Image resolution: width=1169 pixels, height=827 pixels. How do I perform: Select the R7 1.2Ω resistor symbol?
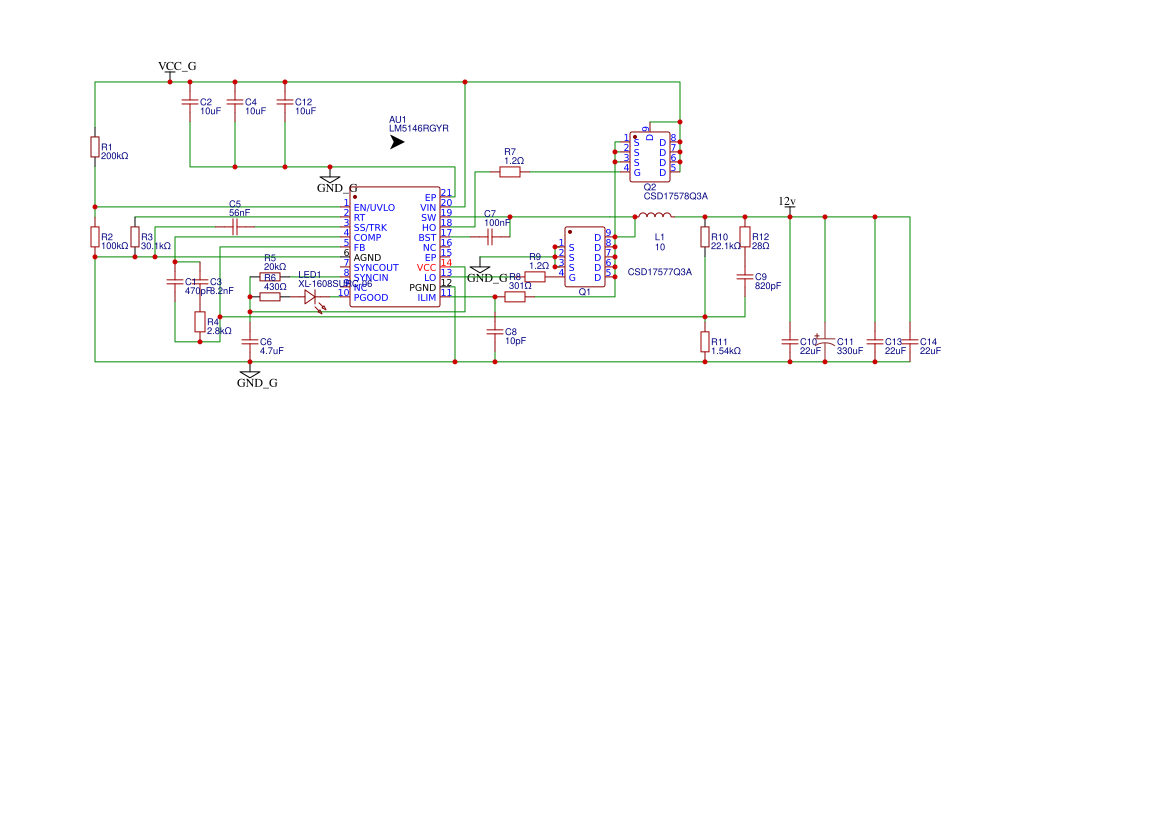click(x=510, y=172)
